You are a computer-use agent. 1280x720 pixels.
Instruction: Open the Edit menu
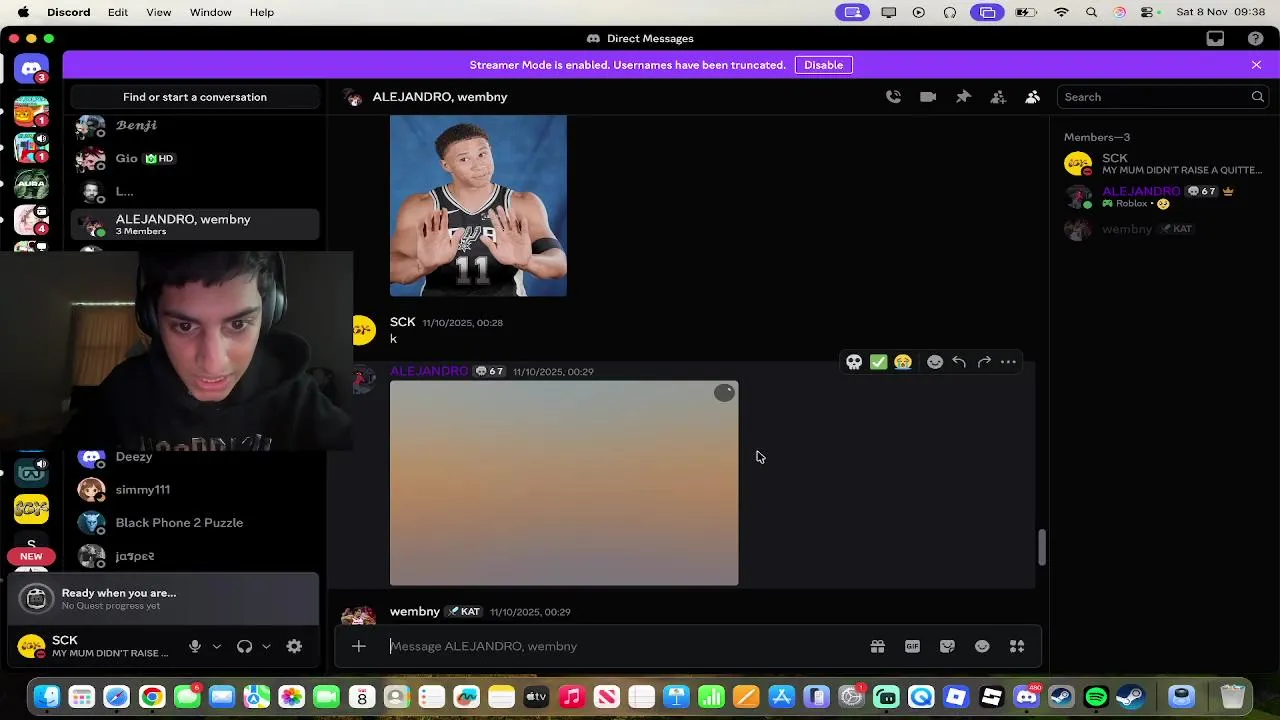coord(118,12)
